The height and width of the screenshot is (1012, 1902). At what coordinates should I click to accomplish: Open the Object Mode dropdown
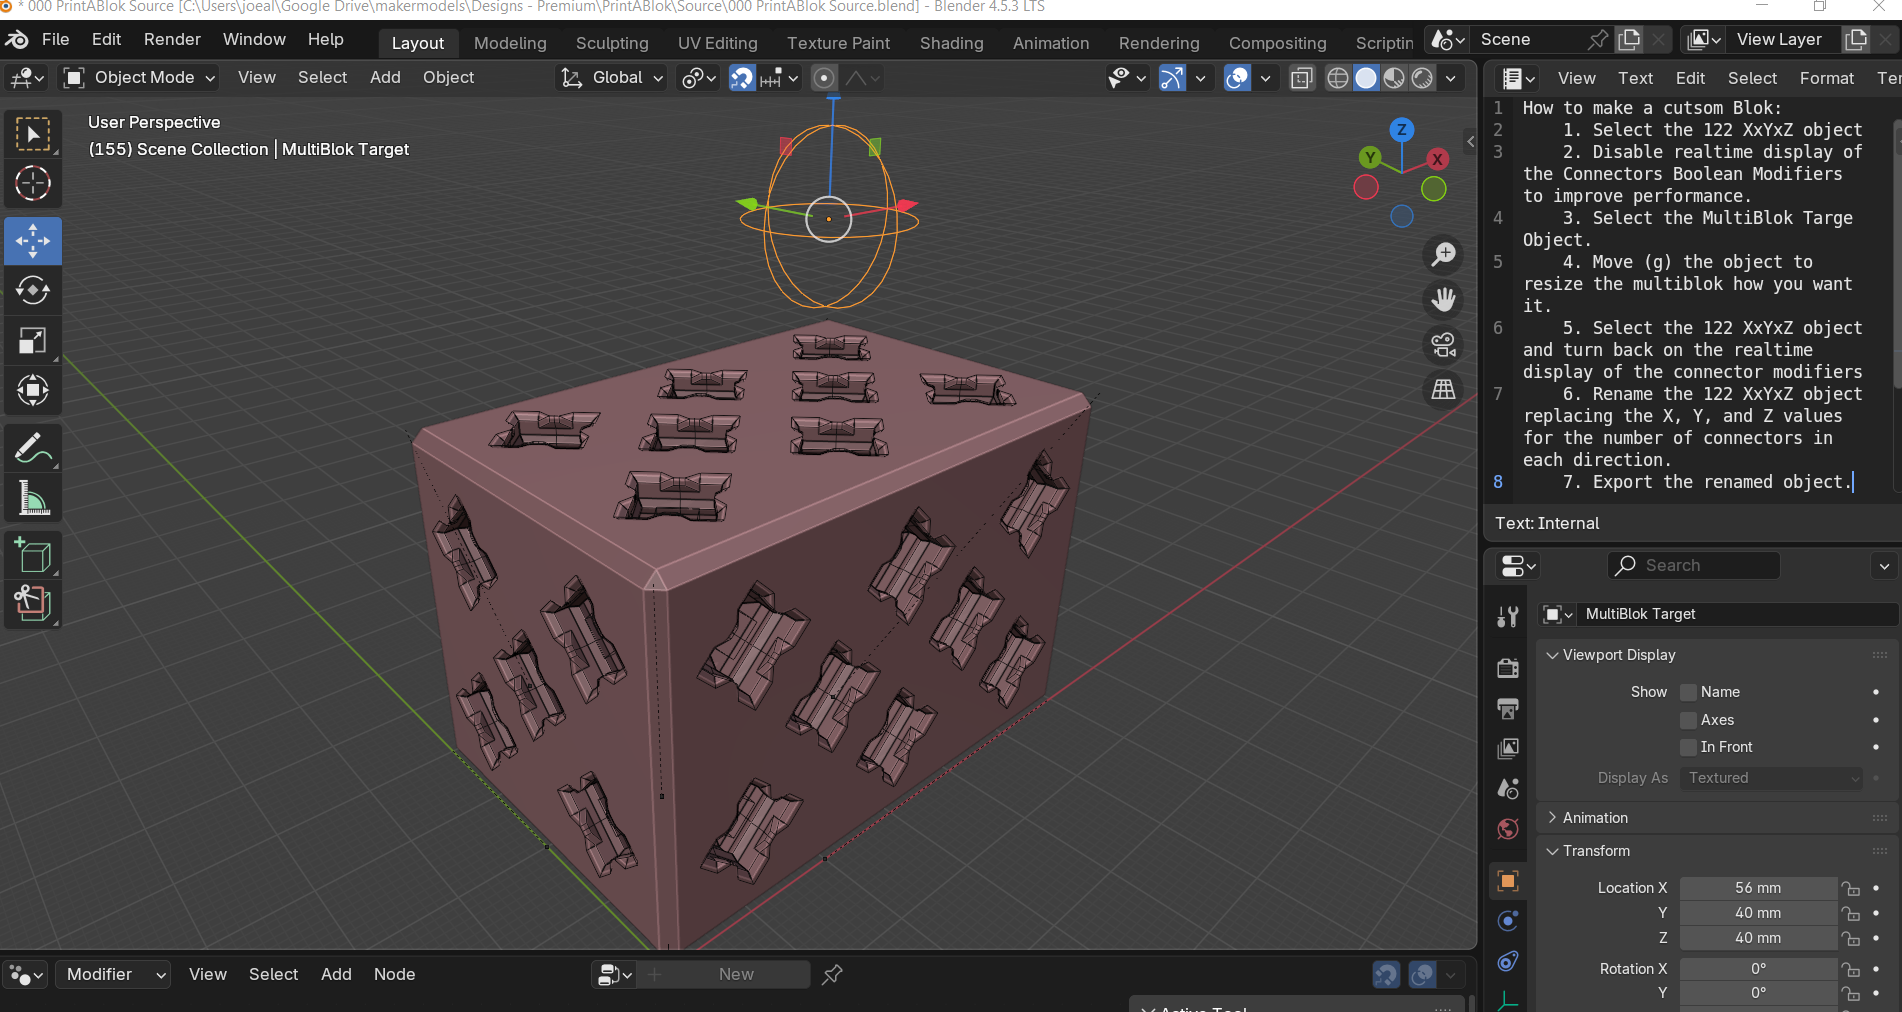coord(140,78)
